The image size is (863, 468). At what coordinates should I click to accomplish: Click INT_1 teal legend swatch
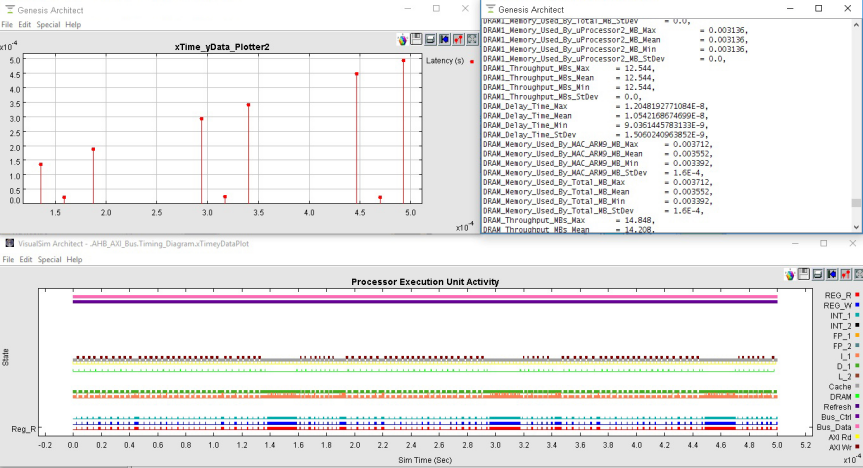(x=857, y=315)
